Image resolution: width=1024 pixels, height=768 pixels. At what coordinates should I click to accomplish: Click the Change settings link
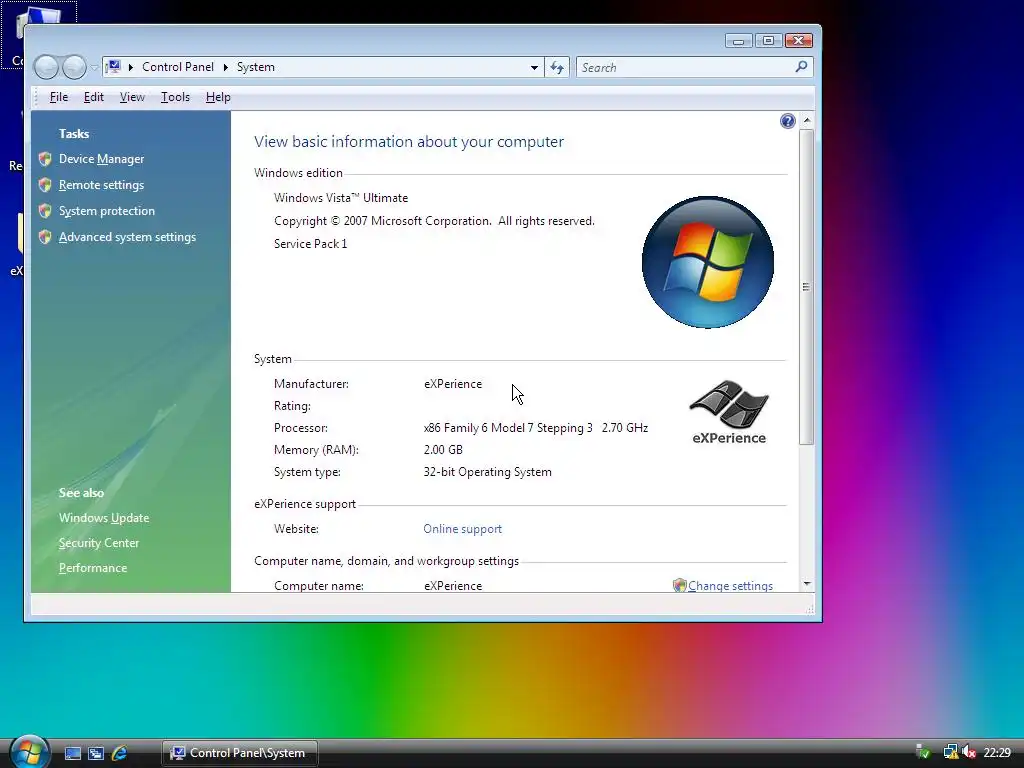click(730, 586)
